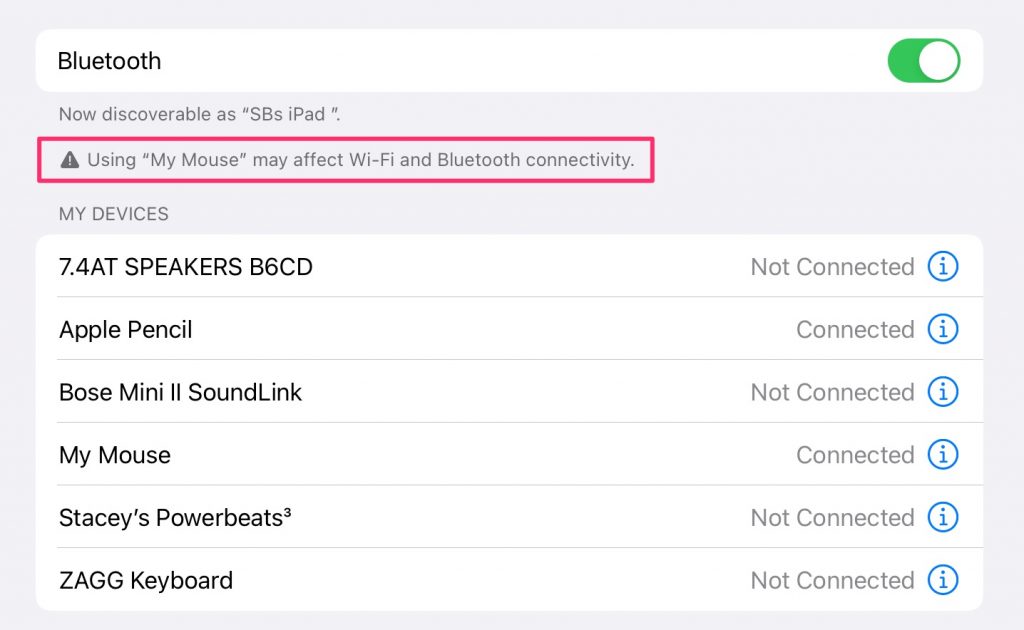Select the Apple Pencil row

click(509, 330)
